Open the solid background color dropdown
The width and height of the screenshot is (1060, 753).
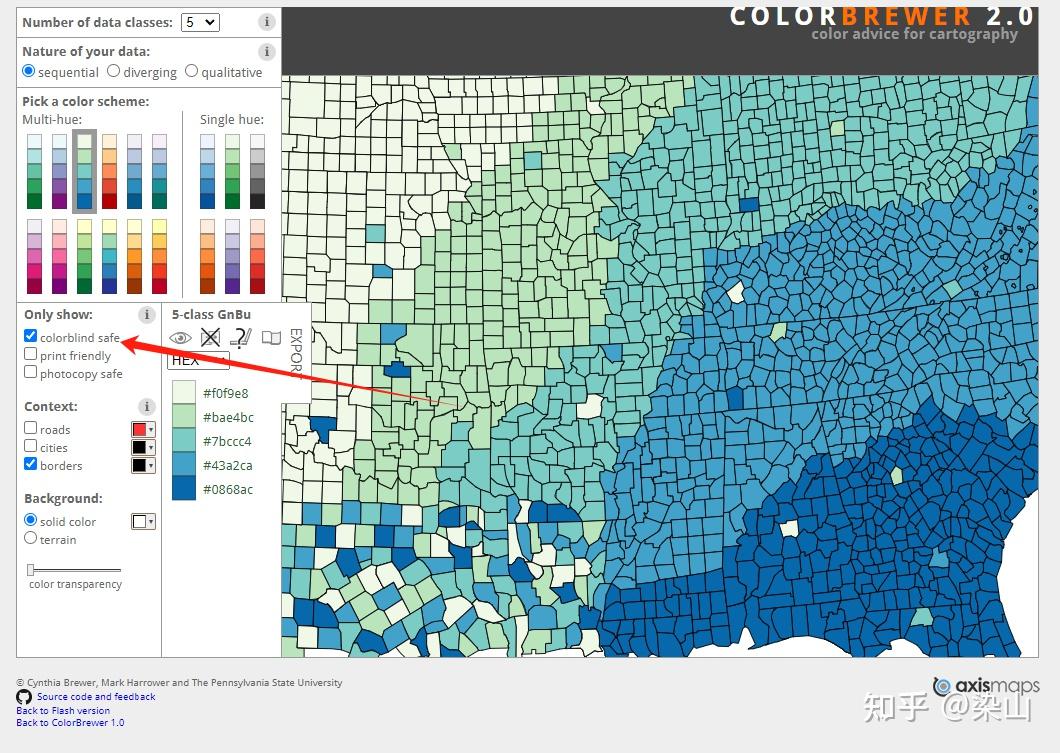coord(143,521)
